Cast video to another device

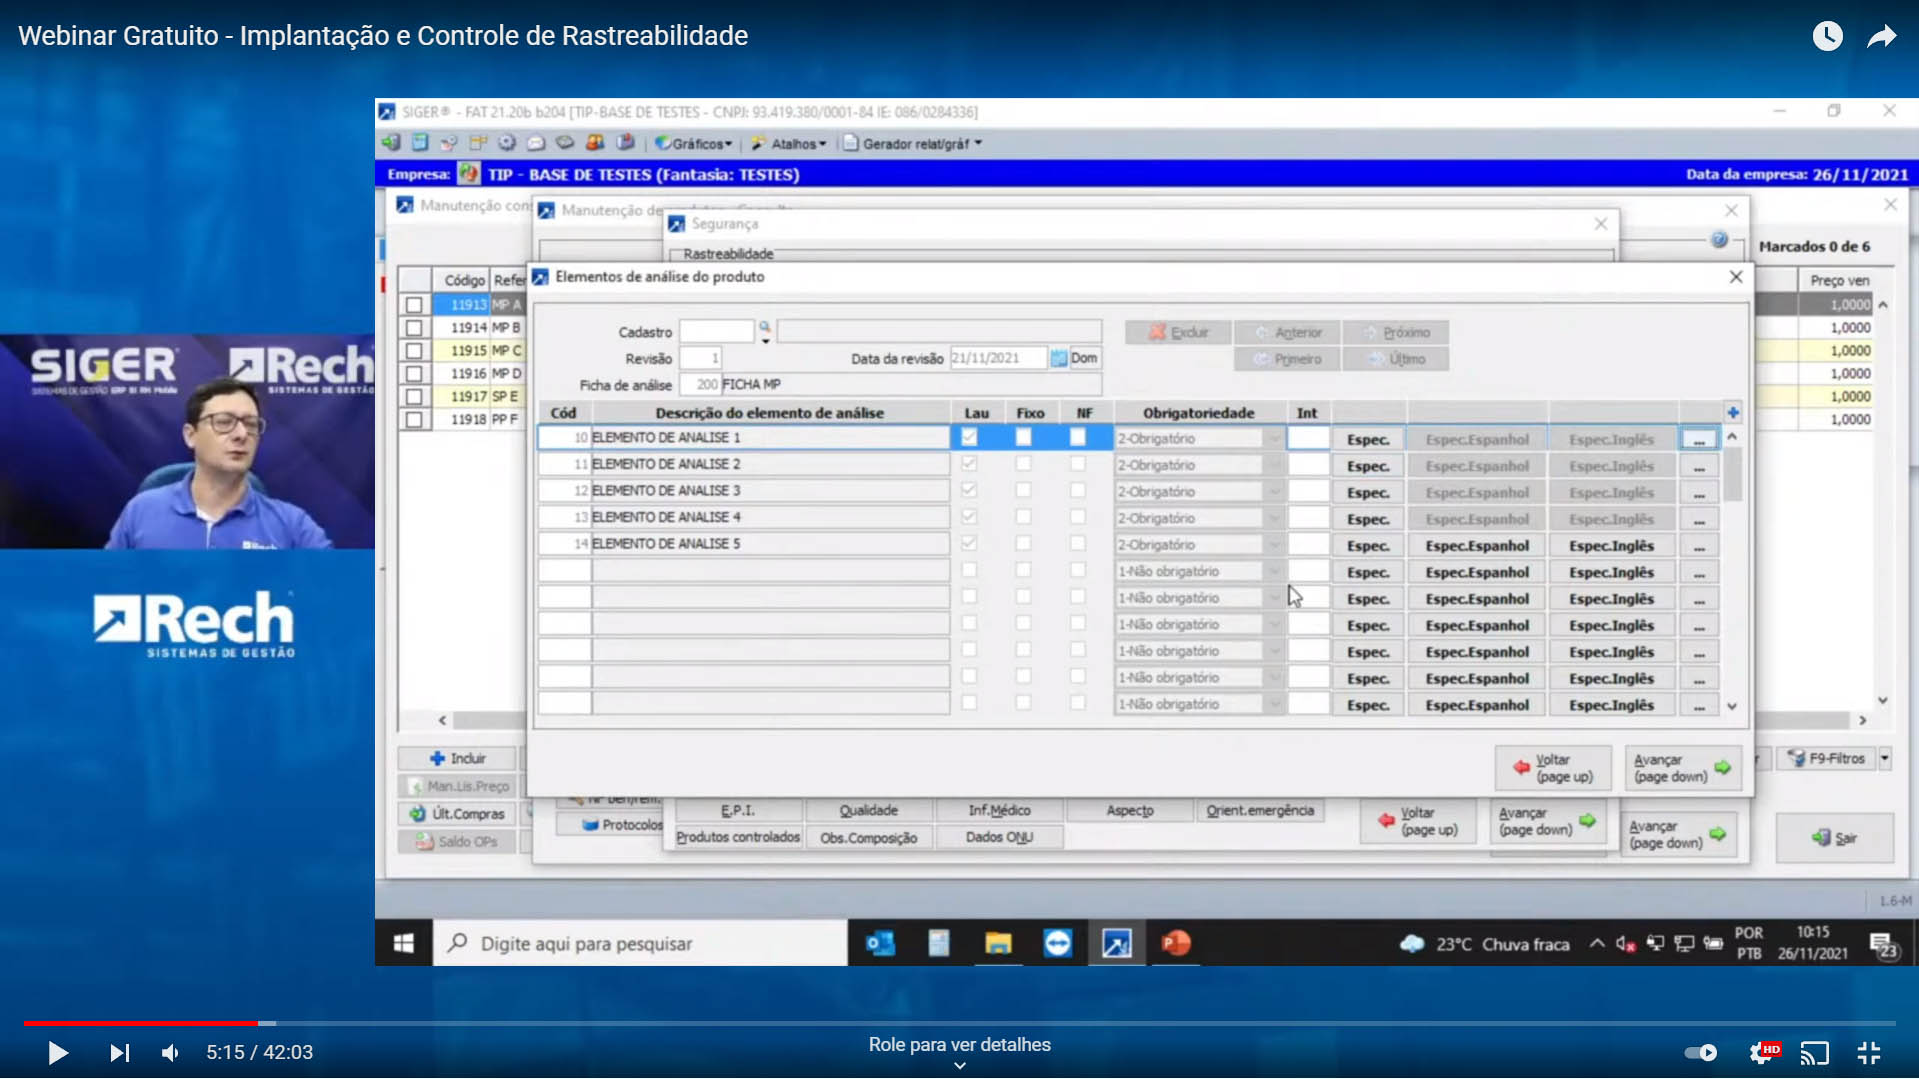pyautogui.click(x=1814, y=1053)
